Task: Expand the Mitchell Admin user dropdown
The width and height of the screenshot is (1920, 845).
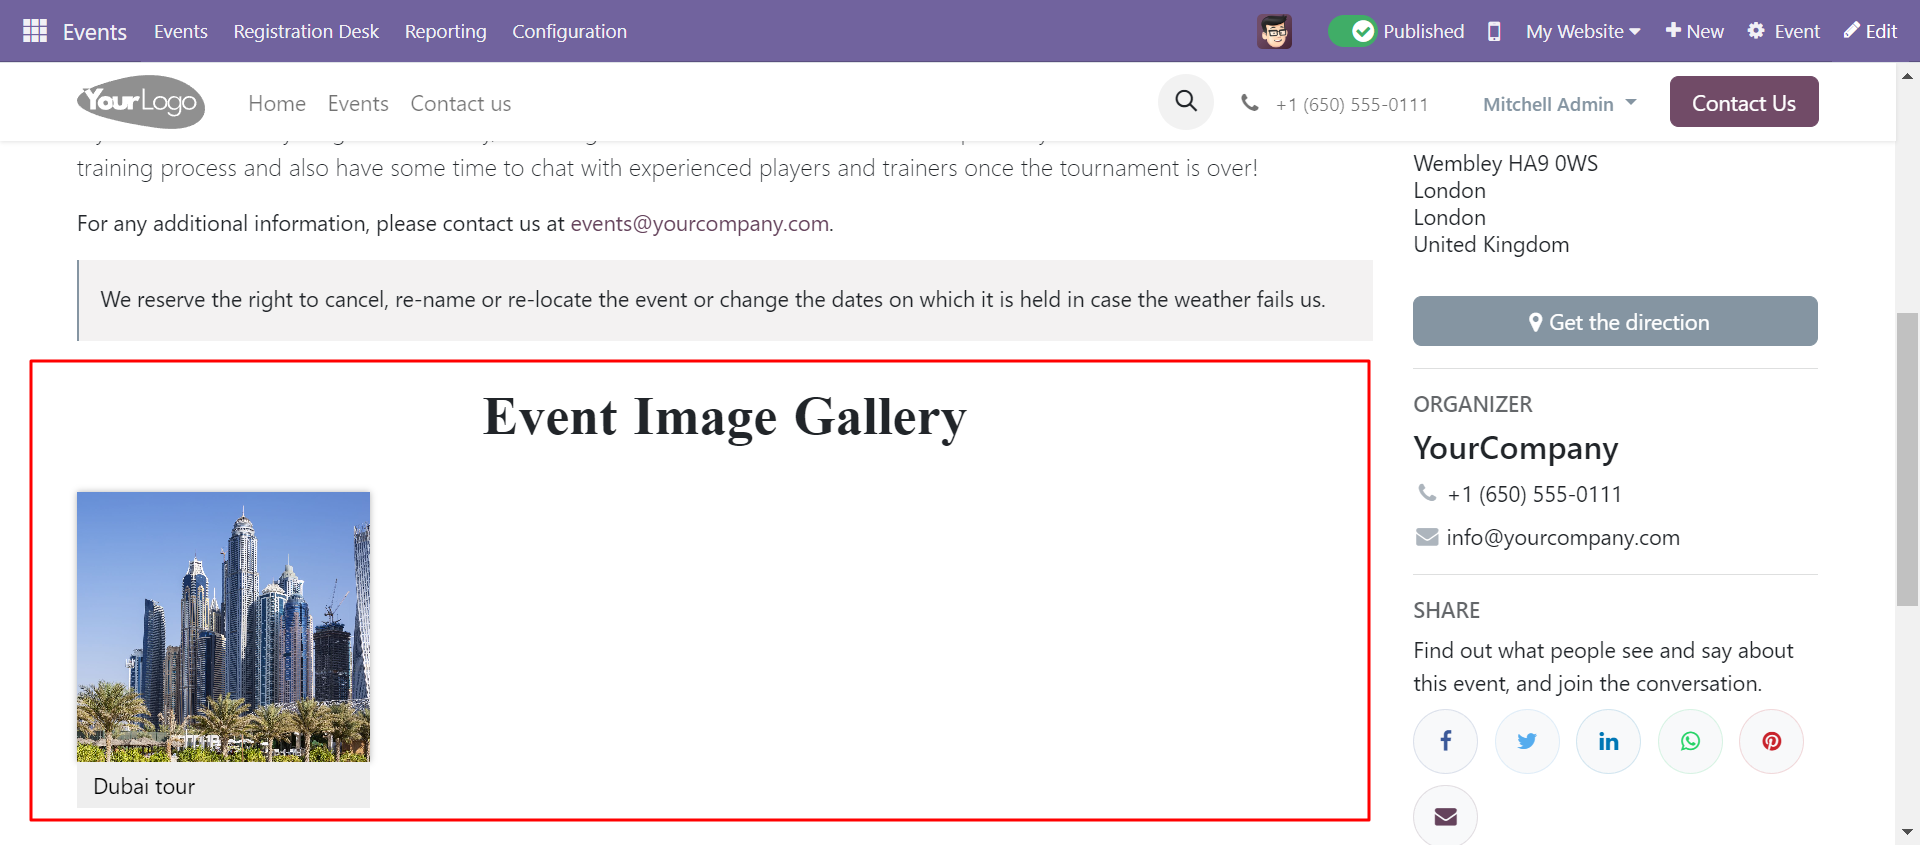Action: [x=1559, y=104]
